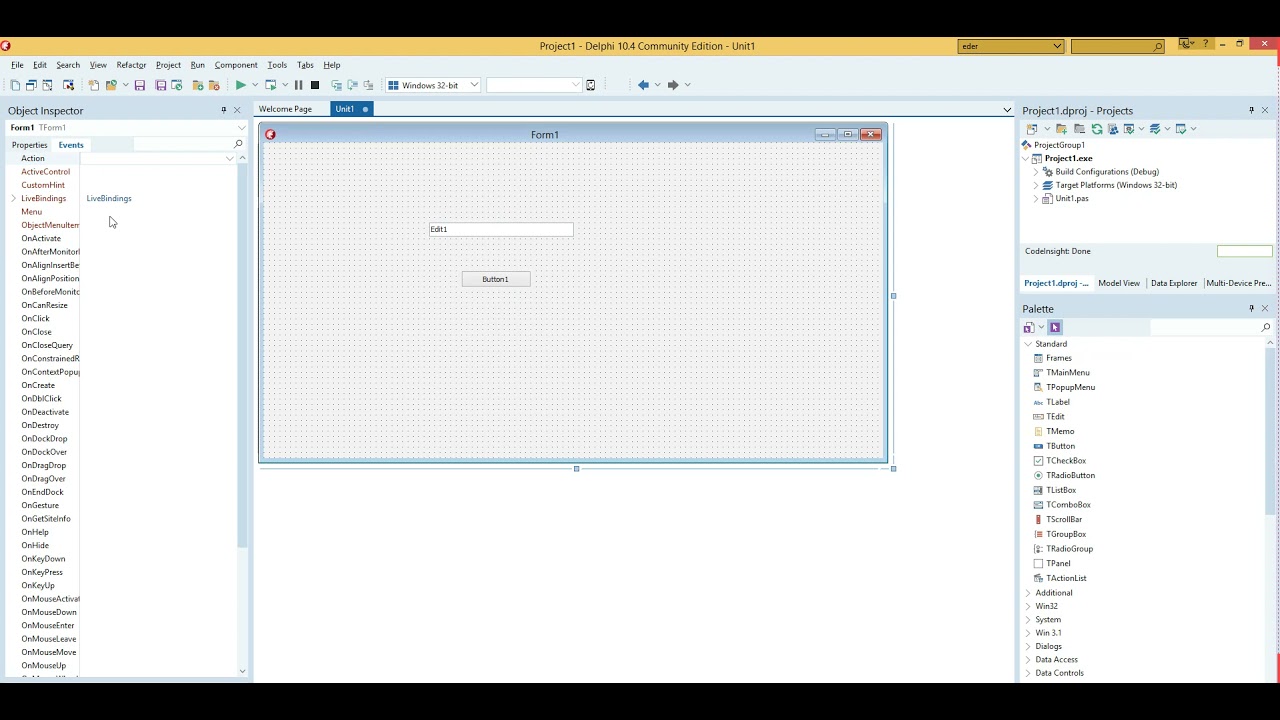The height and width of the screenshot is (720, 1280).
Task: Click the blue Back navigation arrow
Action: (x=643, y=85)
